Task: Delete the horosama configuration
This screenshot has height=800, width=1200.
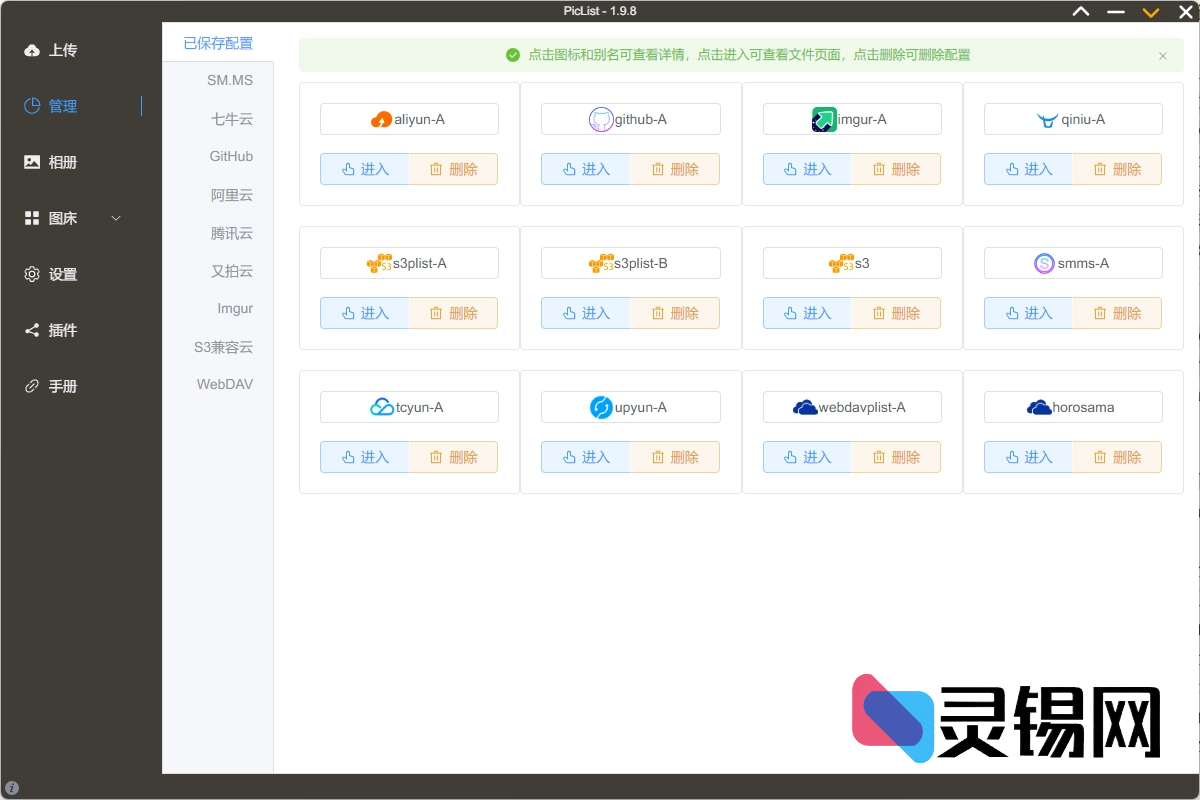Action: pos(1117,457)
